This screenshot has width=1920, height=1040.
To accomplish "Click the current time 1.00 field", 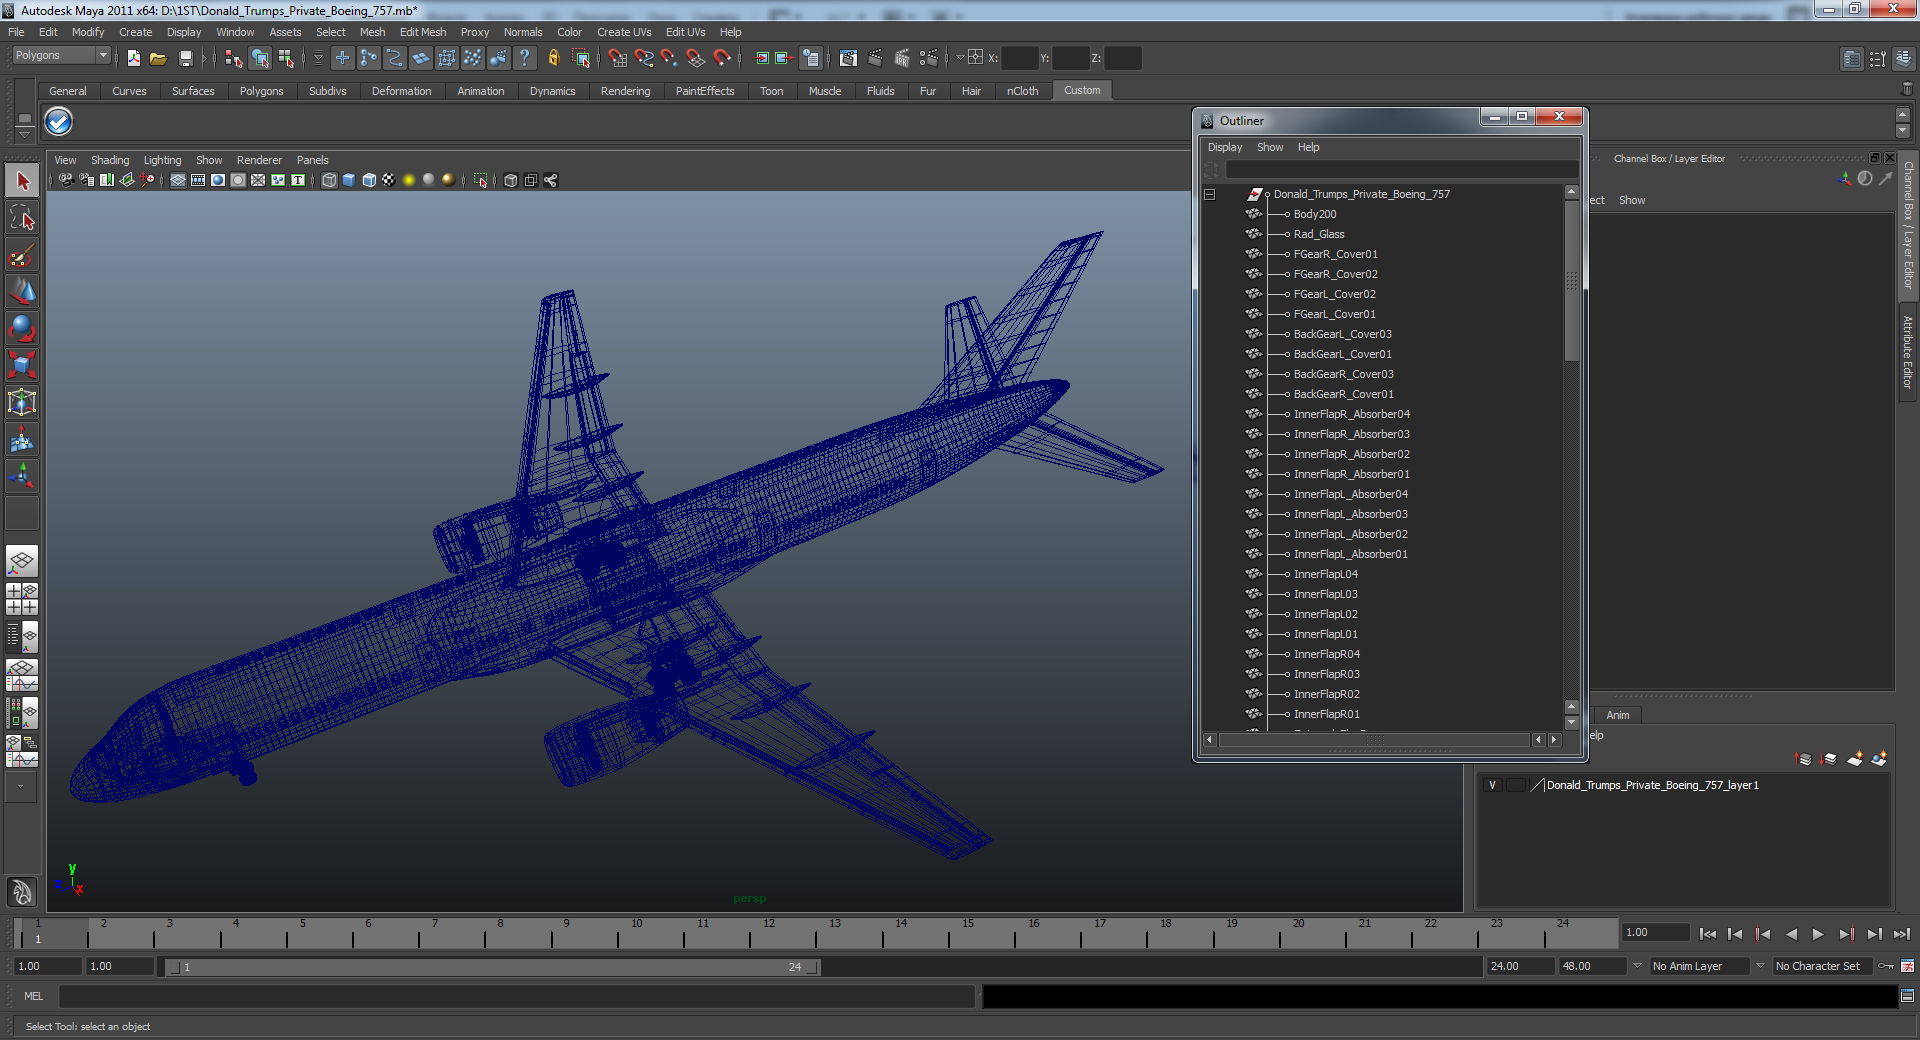I will click(x=1656, y=932).
